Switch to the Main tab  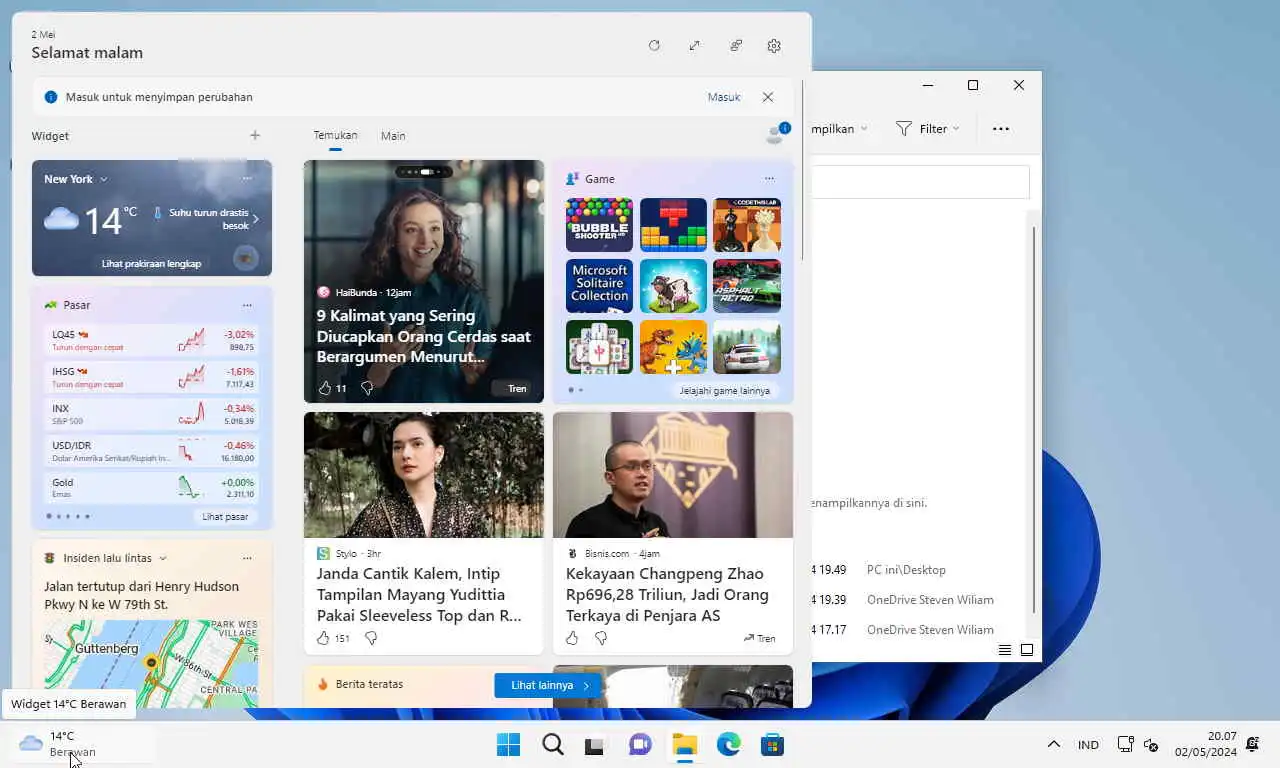pos(393,136)
